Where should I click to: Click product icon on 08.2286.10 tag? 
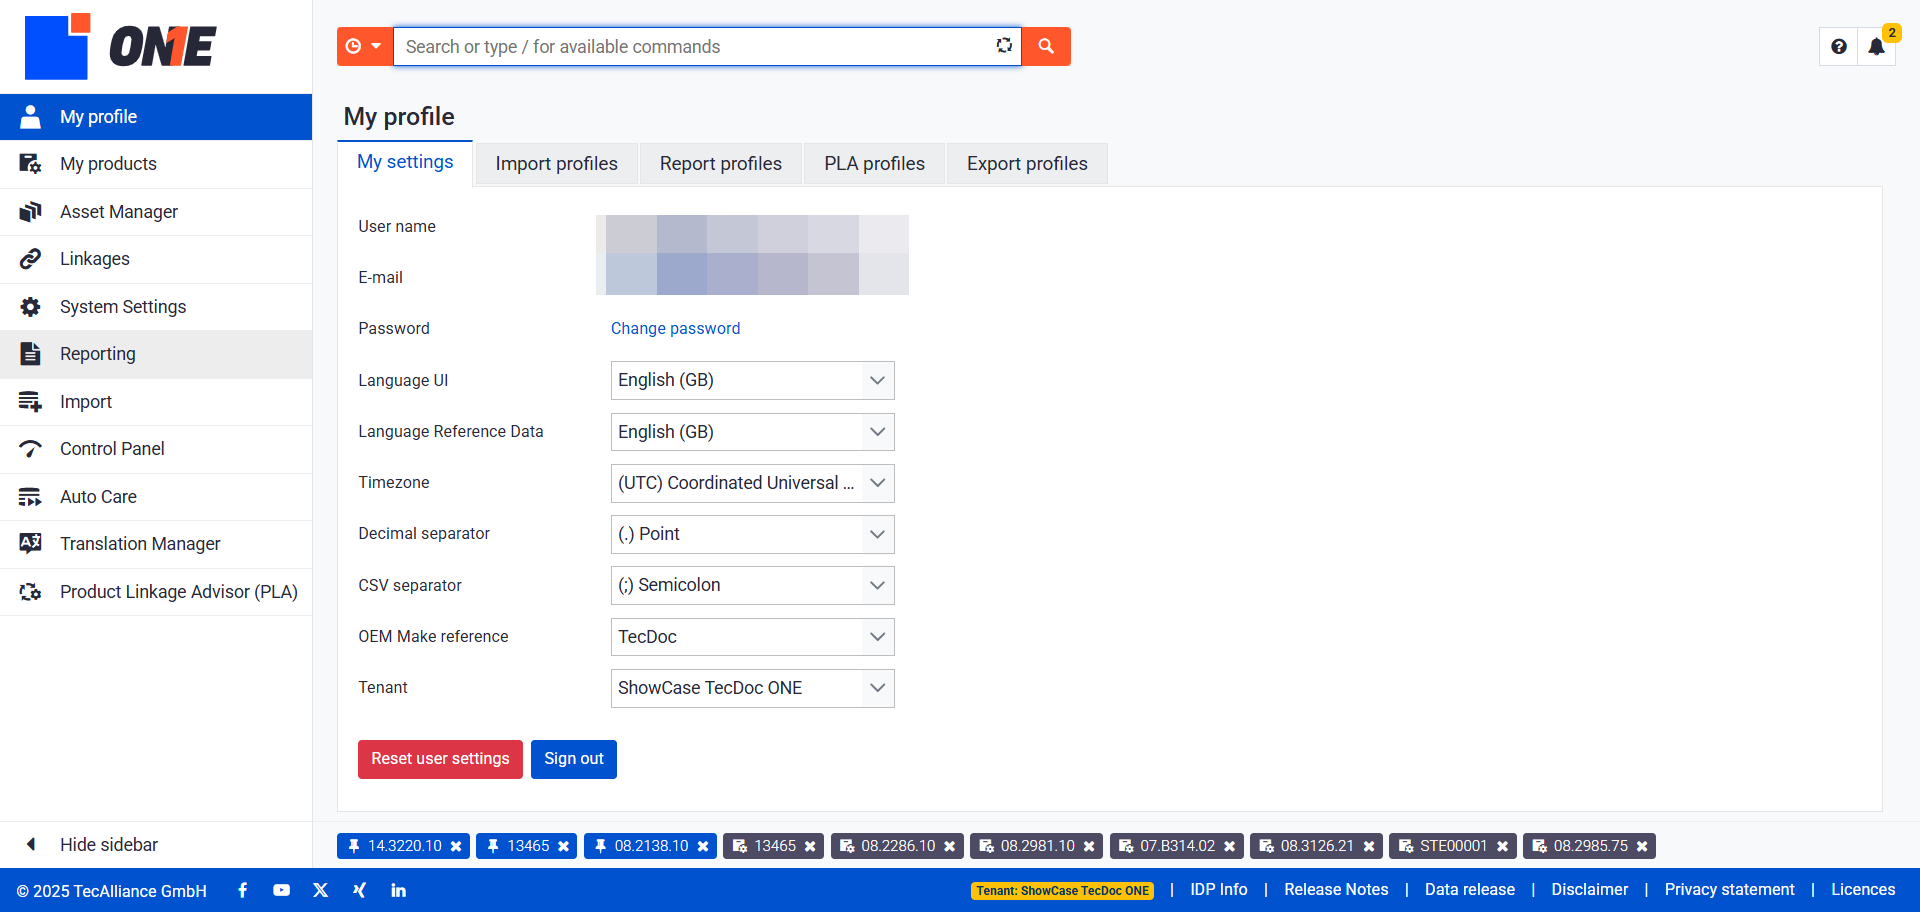tap(847, 846)
